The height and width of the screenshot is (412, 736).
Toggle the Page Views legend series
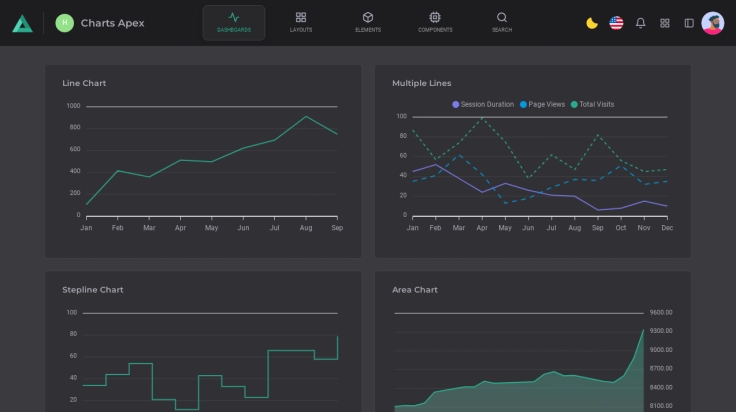pos(546,104)
